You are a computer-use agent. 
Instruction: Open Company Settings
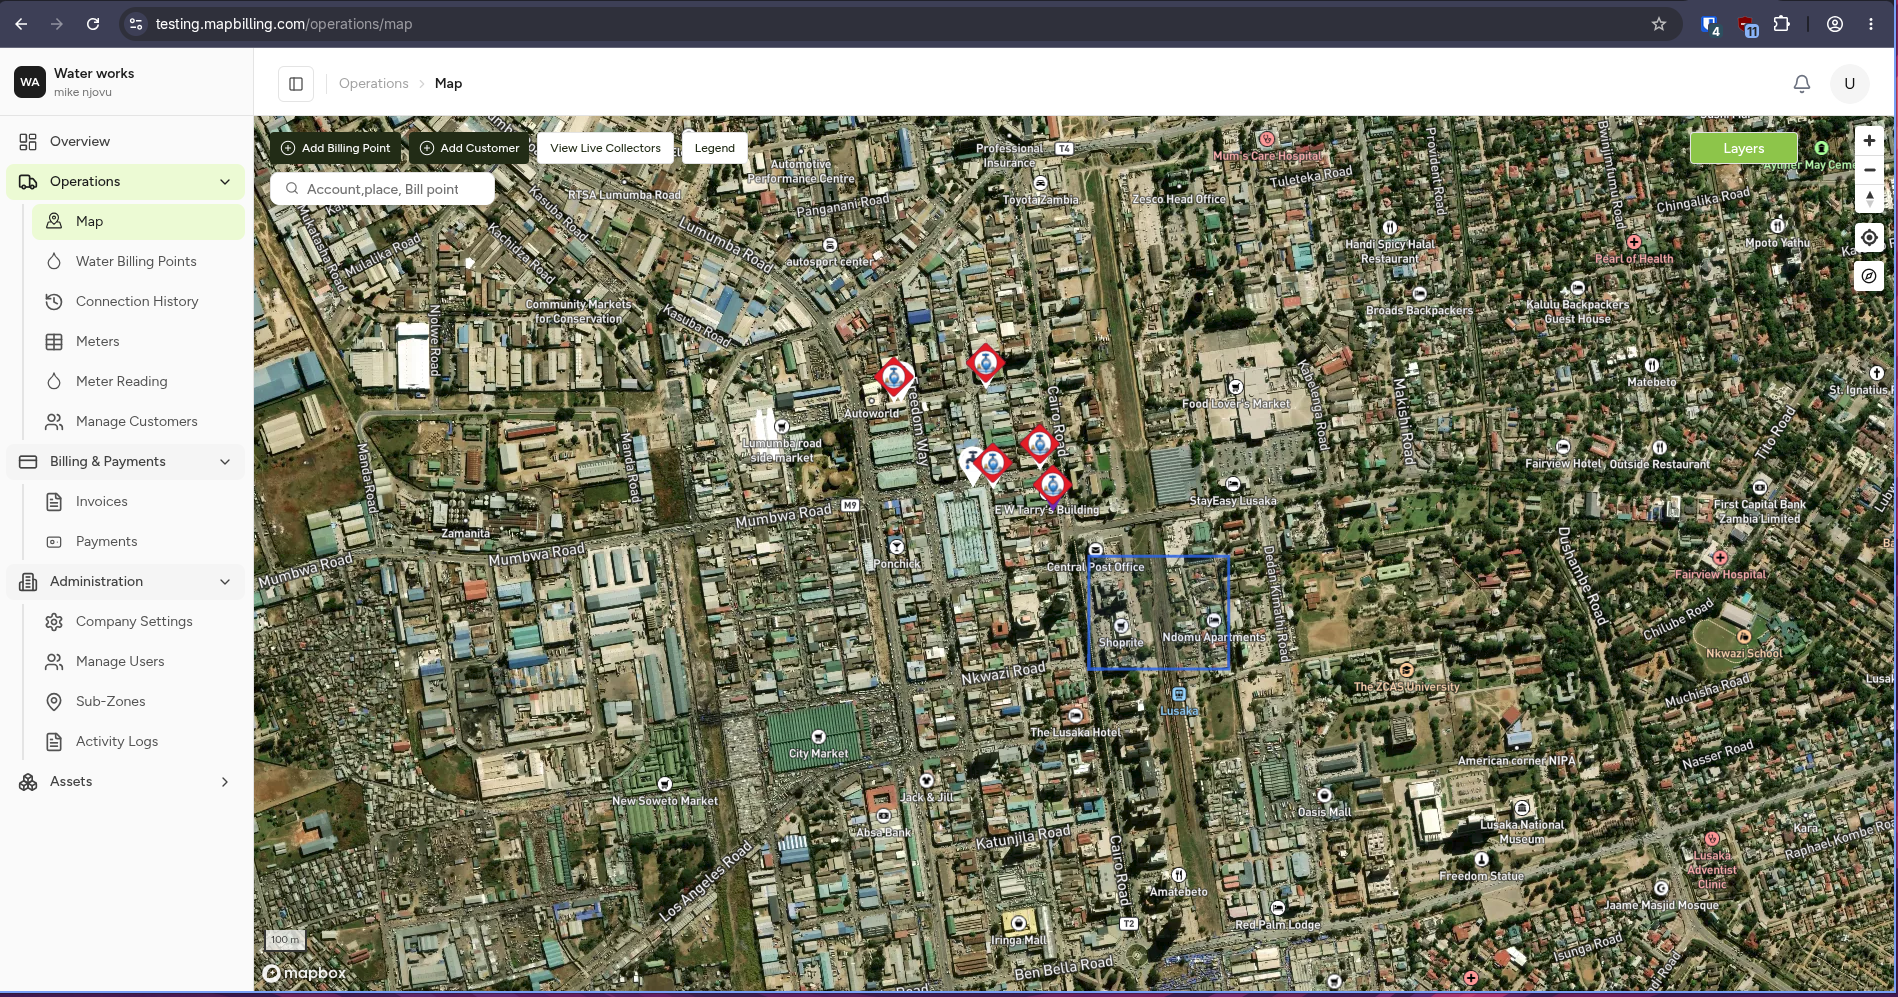tap(138, 622)
